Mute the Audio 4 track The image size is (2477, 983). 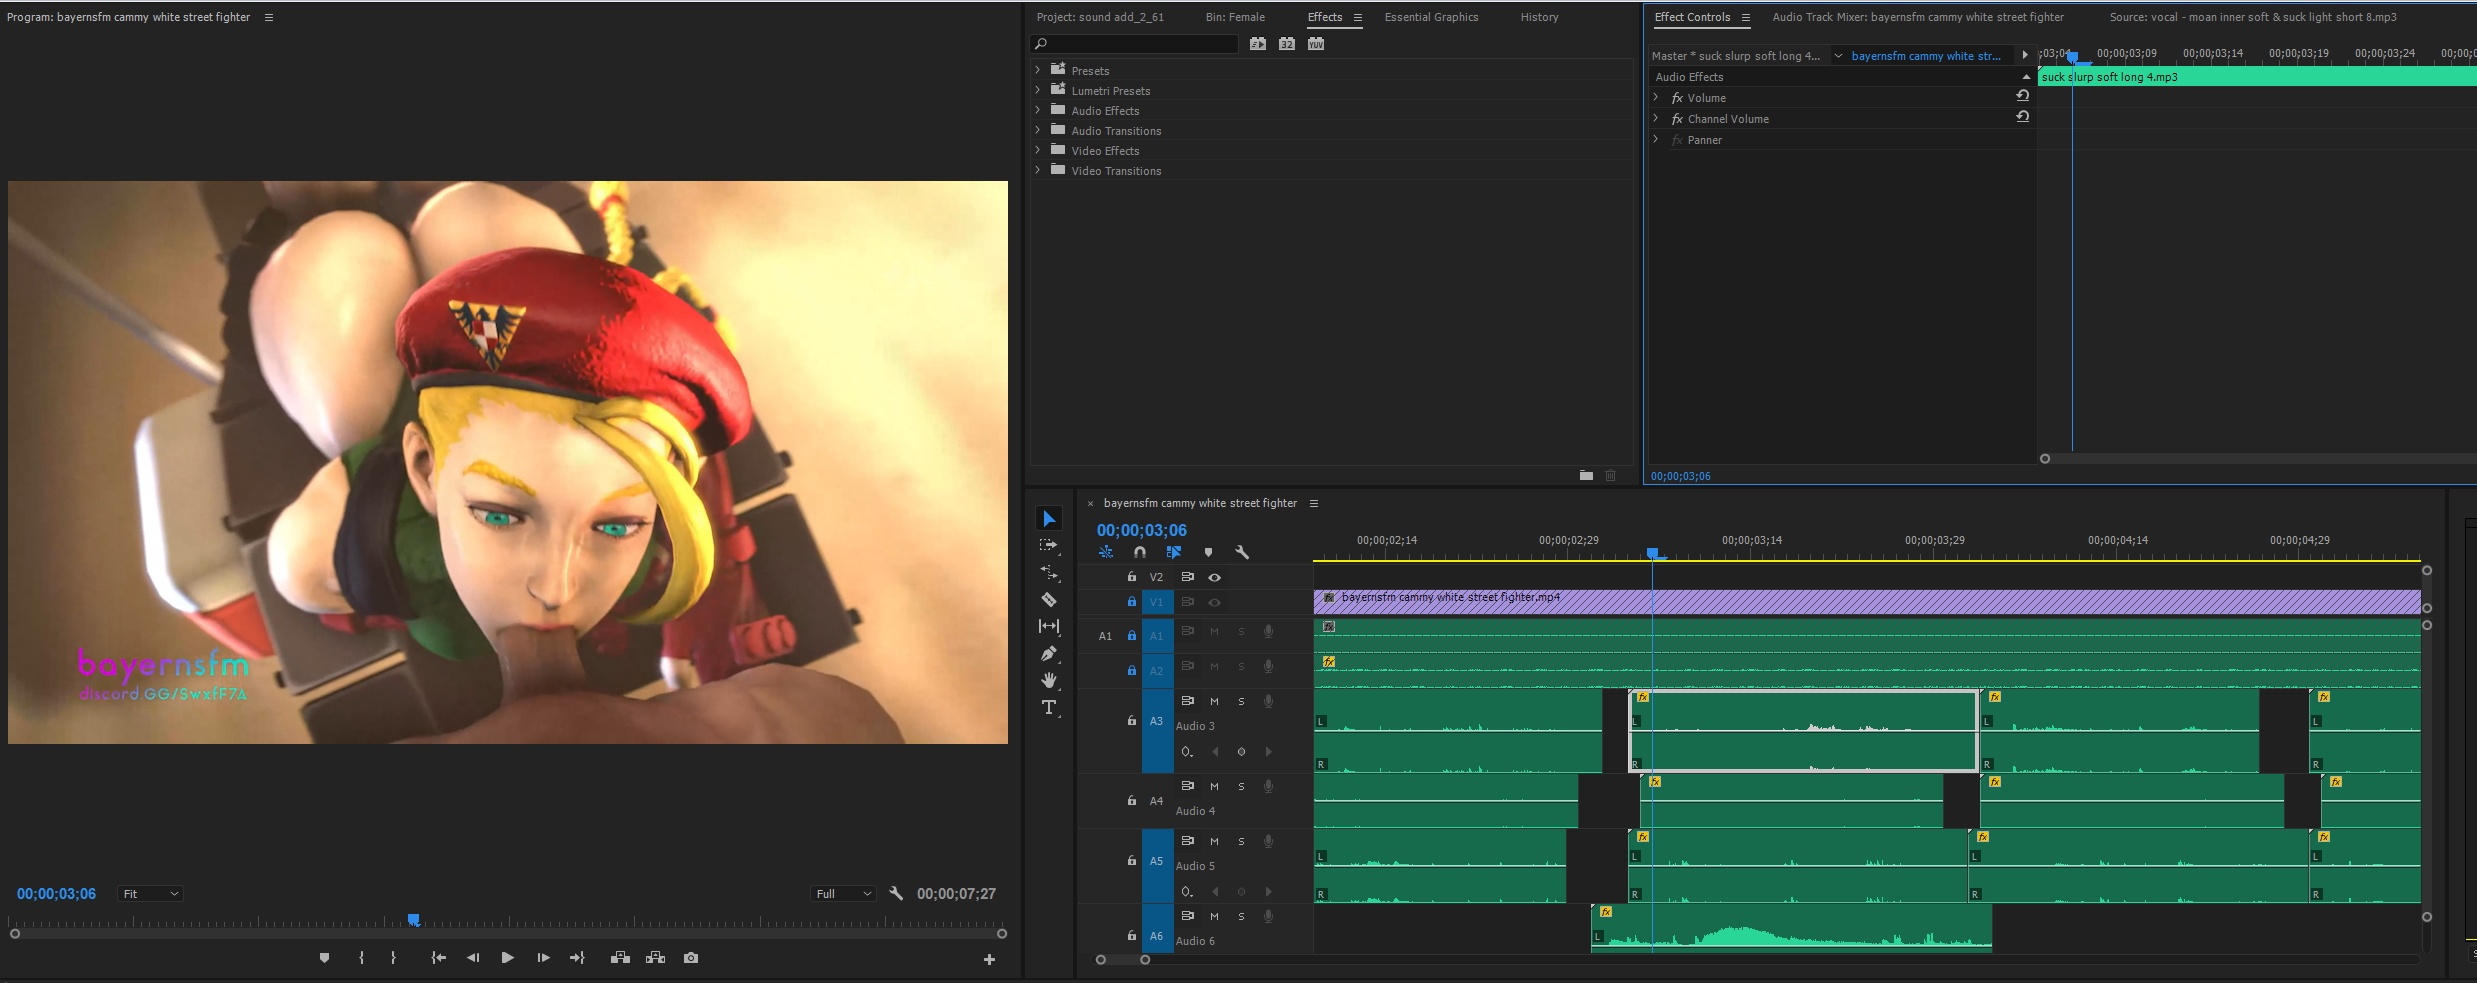click(x=1214, y=786)
